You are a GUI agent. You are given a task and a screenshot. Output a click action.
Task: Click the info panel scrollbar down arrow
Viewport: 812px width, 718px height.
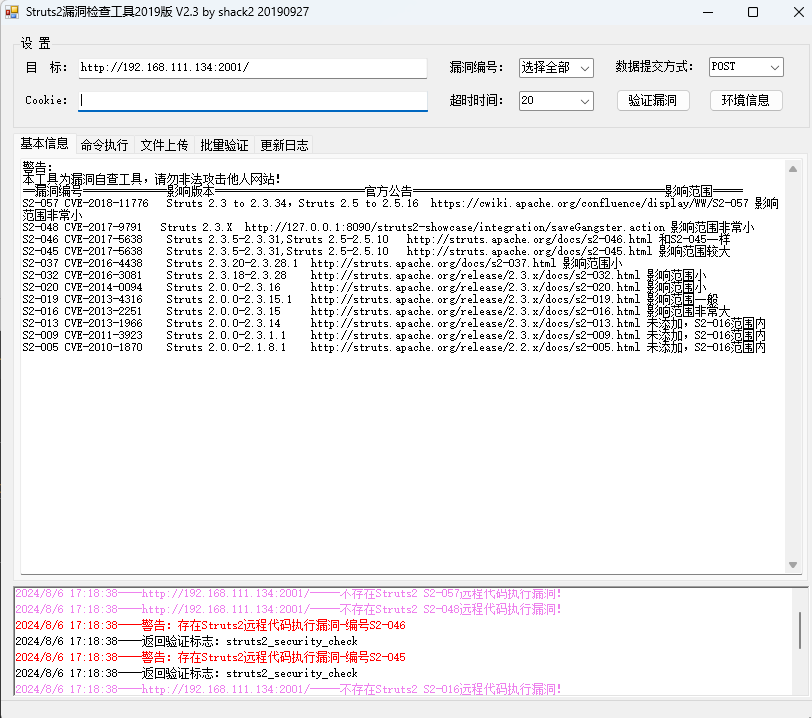(794, 565)
